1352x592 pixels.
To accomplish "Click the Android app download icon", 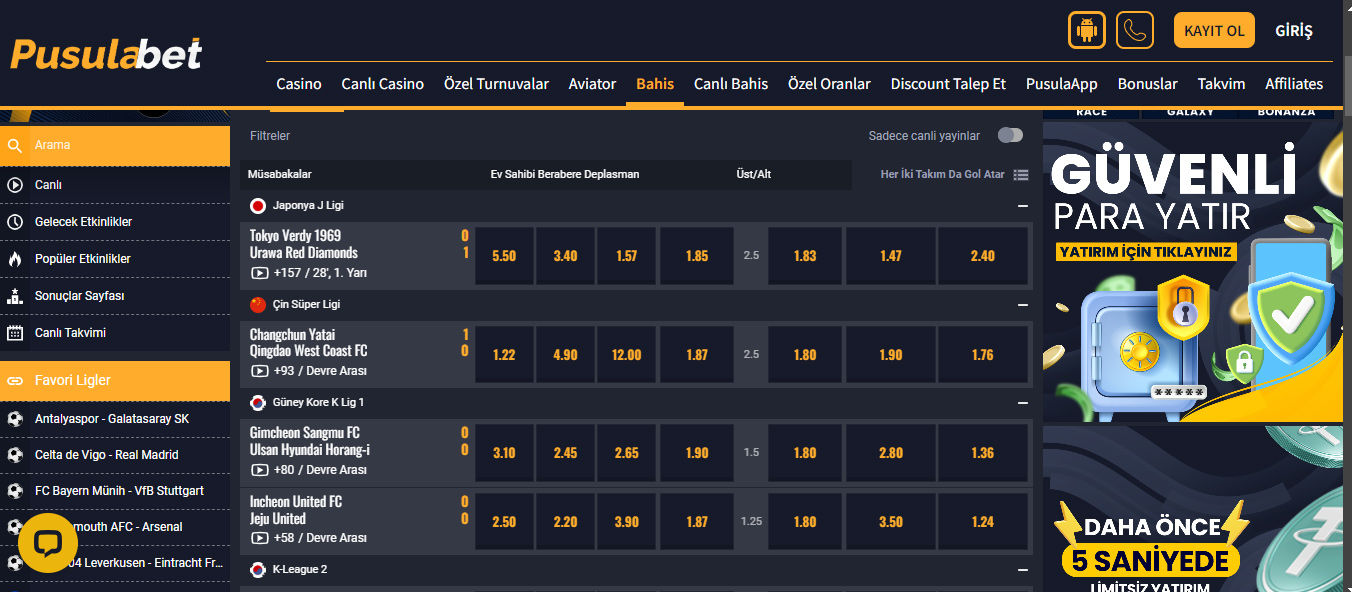I will (x=1086, y=30).
